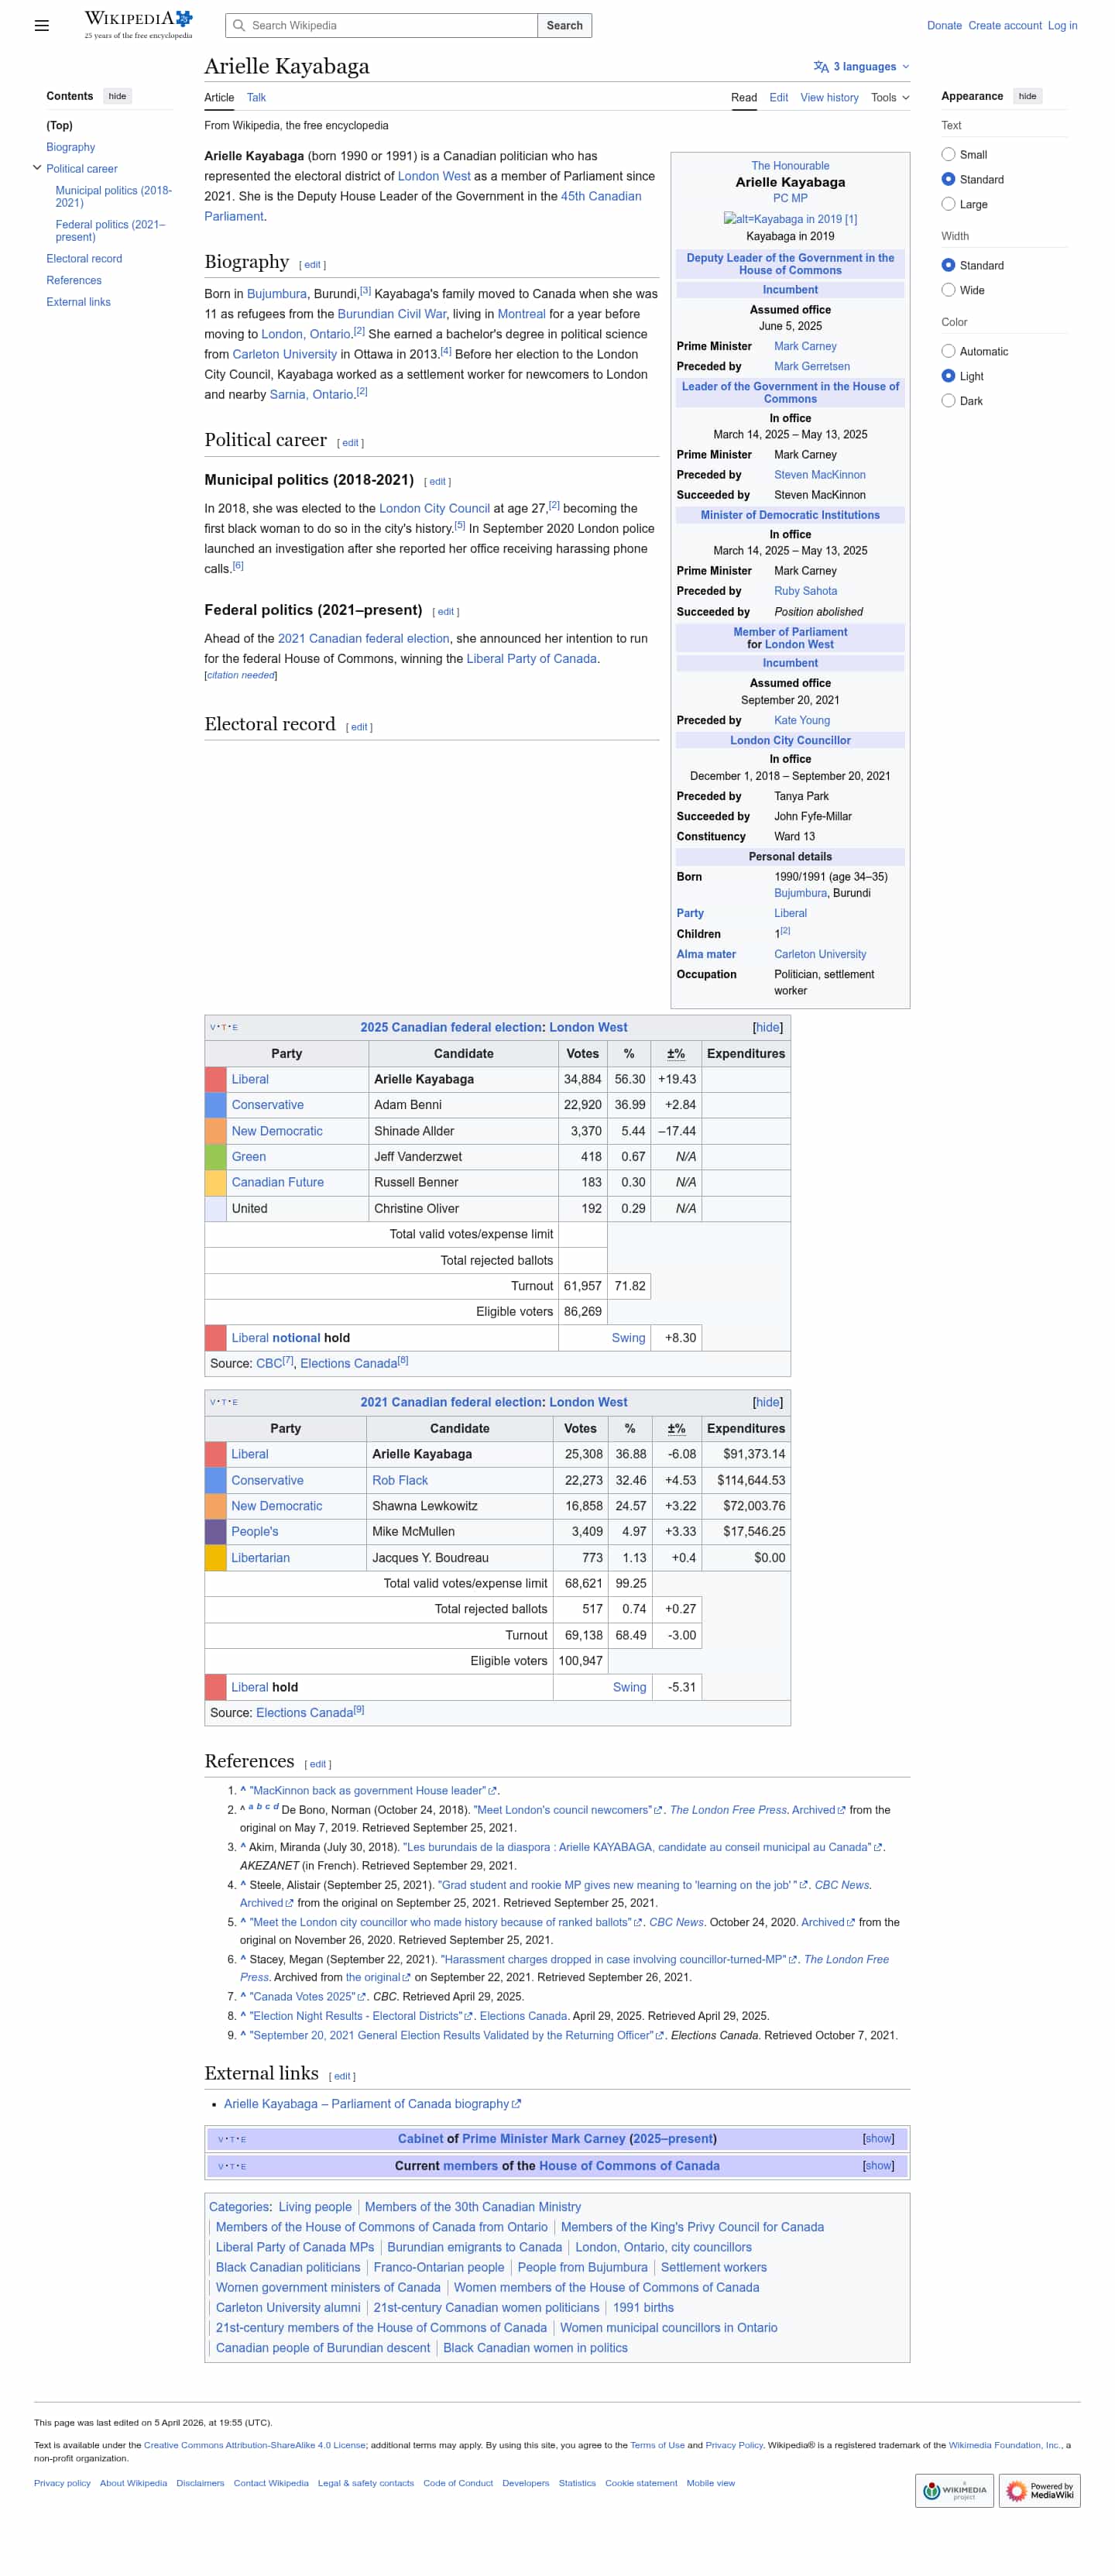Open the 2021 Canadian federal election link in the Federal politics paragraph
This screenshot has height=2576, width=1115.
point(363,639)
